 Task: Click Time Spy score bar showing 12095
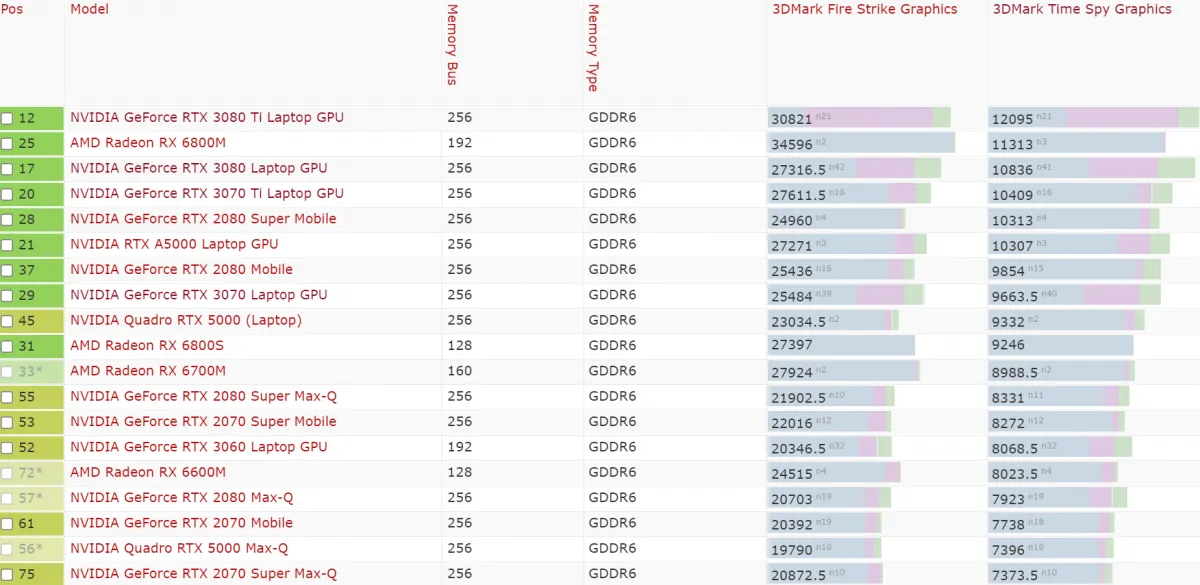coord(1094,118)
